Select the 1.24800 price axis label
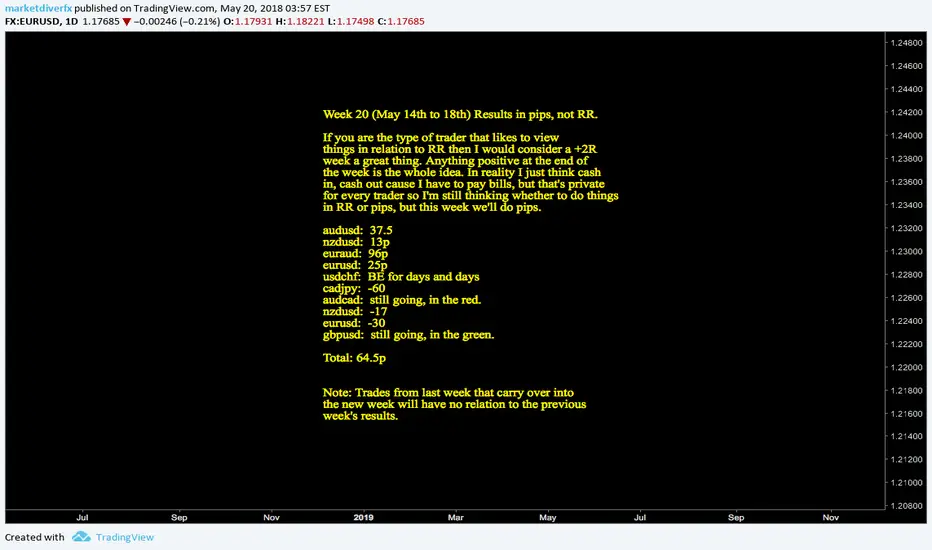Viewport: 932px width, 550px height. [x=906, y=43]
